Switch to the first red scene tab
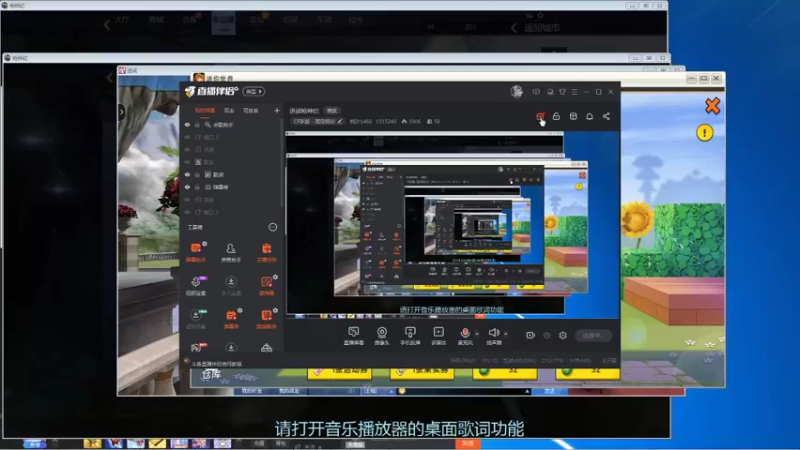 tap(205, 110)
